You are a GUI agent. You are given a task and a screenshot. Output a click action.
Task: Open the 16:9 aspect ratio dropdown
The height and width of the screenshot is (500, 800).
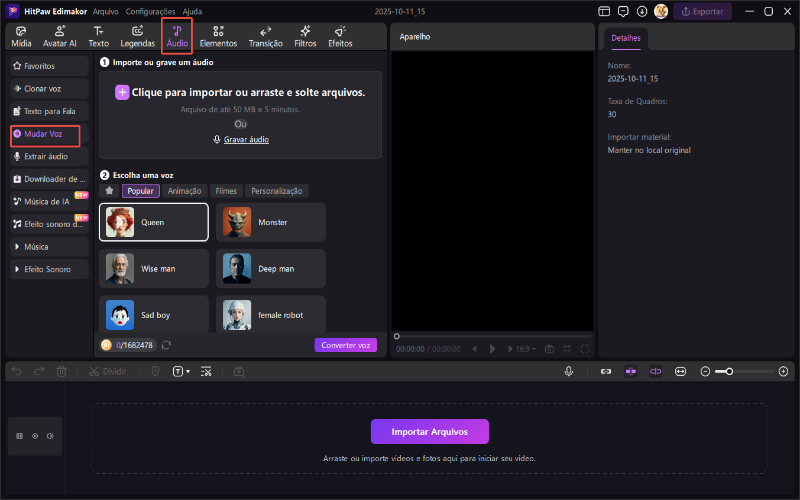click(x=525, y=349)
